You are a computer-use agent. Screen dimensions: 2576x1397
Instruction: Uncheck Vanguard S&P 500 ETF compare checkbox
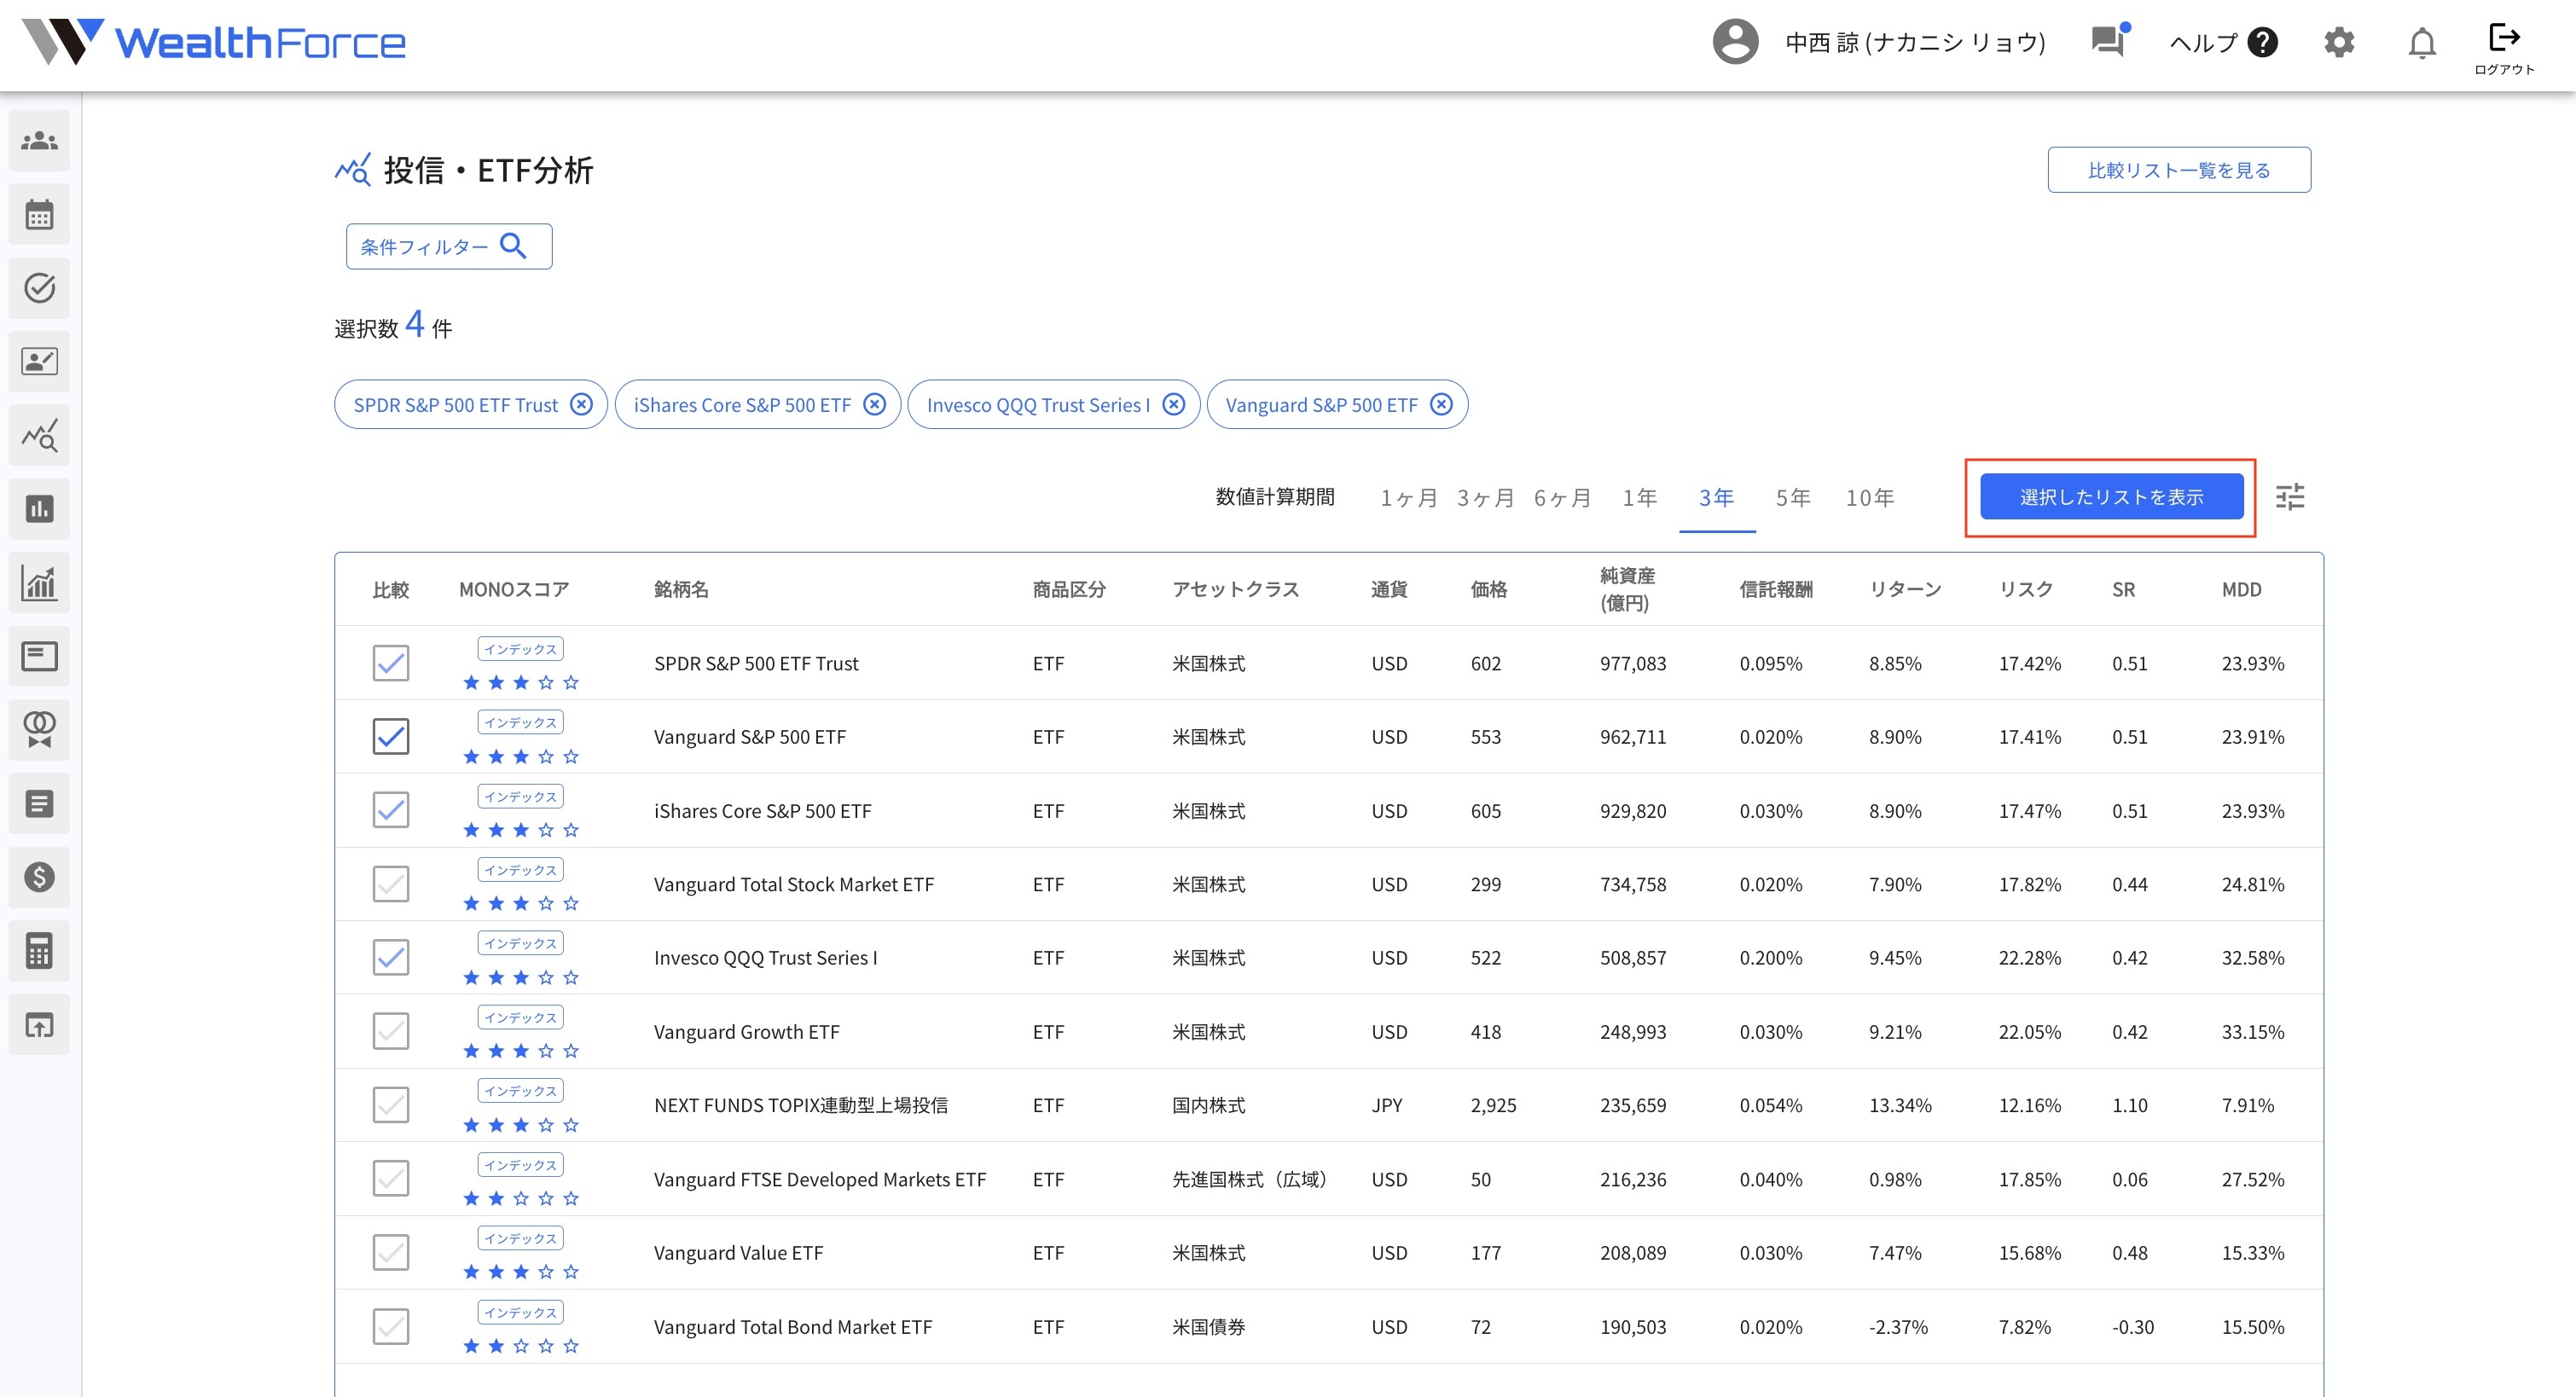(390, 737)
